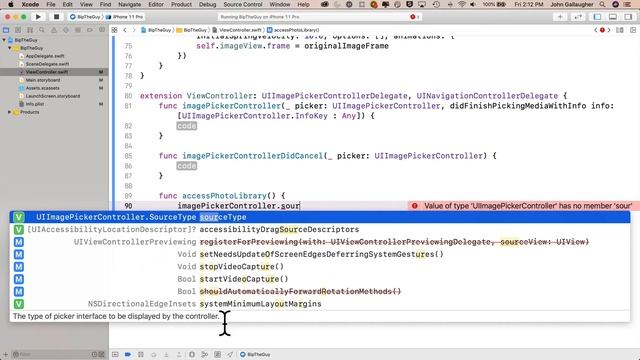The height and width of the screenshot is (360, 640).
Task: Click the debug memory graph icon
Action: pos(204,354)
